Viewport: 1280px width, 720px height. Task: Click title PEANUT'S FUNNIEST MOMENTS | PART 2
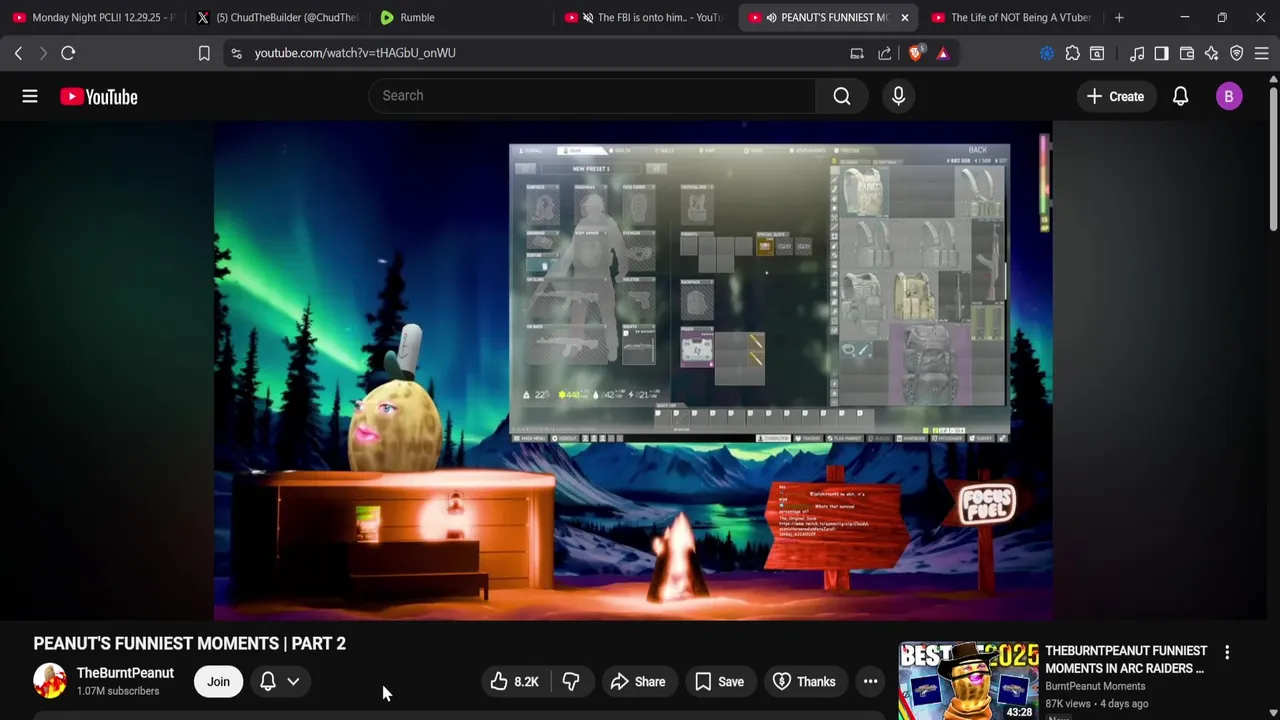pos(189,643)
